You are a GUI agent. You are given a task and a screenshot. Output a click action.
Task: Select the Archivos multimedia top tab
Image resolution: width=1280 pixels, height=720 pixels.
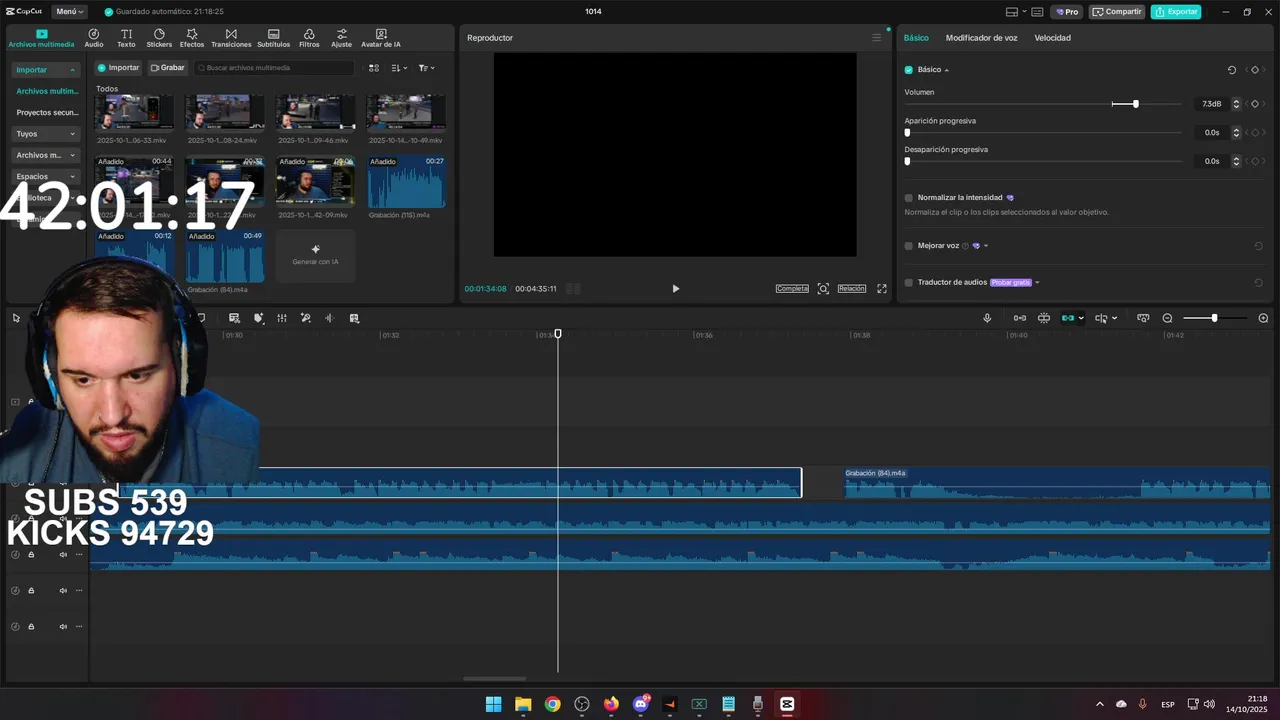coord(41,39)
